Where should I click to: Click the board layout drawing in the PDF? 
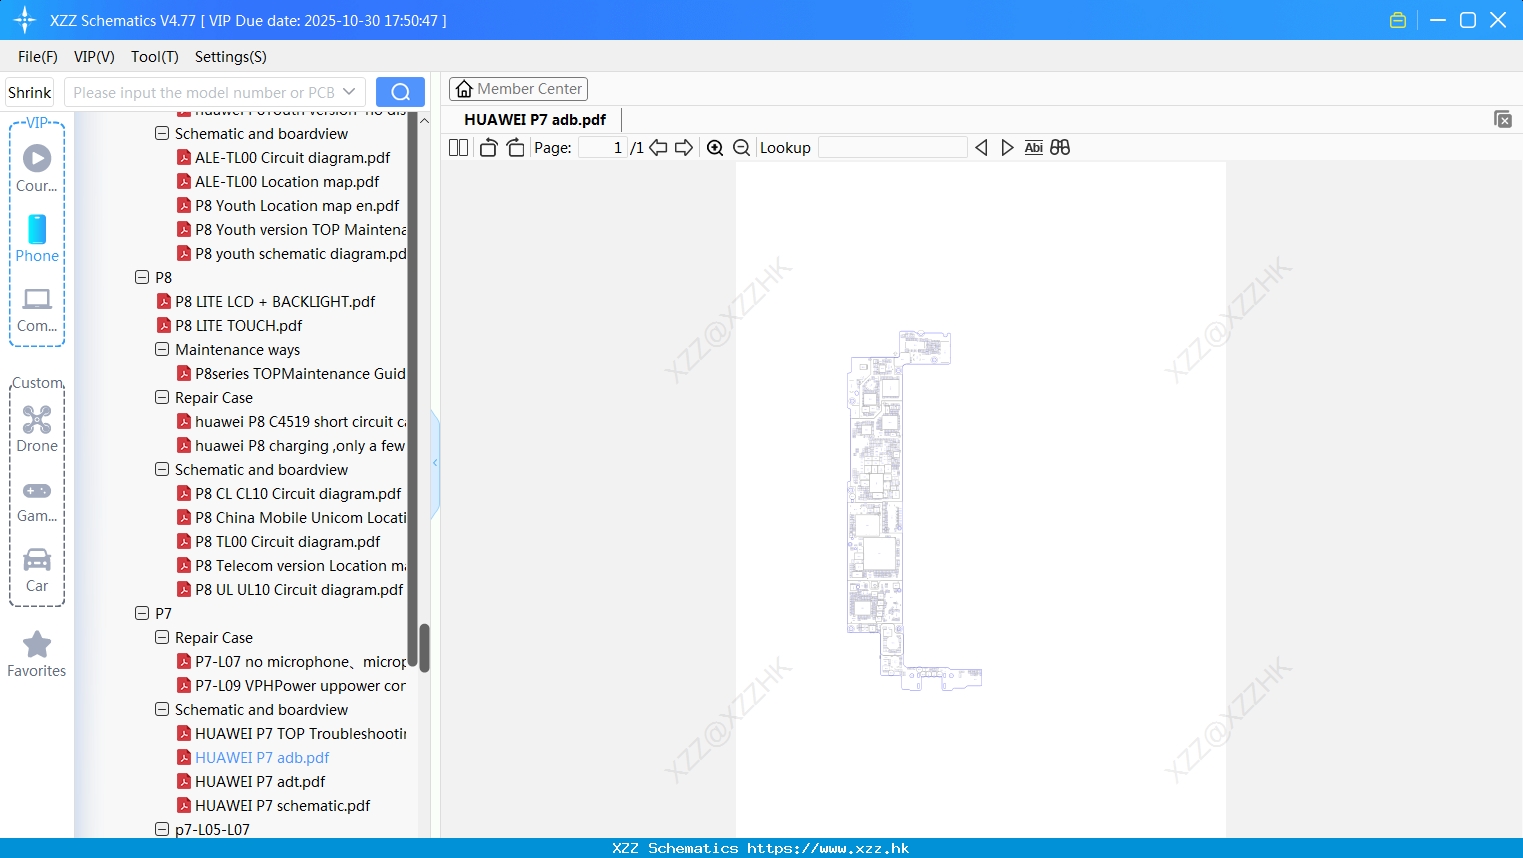coord(914,511)
